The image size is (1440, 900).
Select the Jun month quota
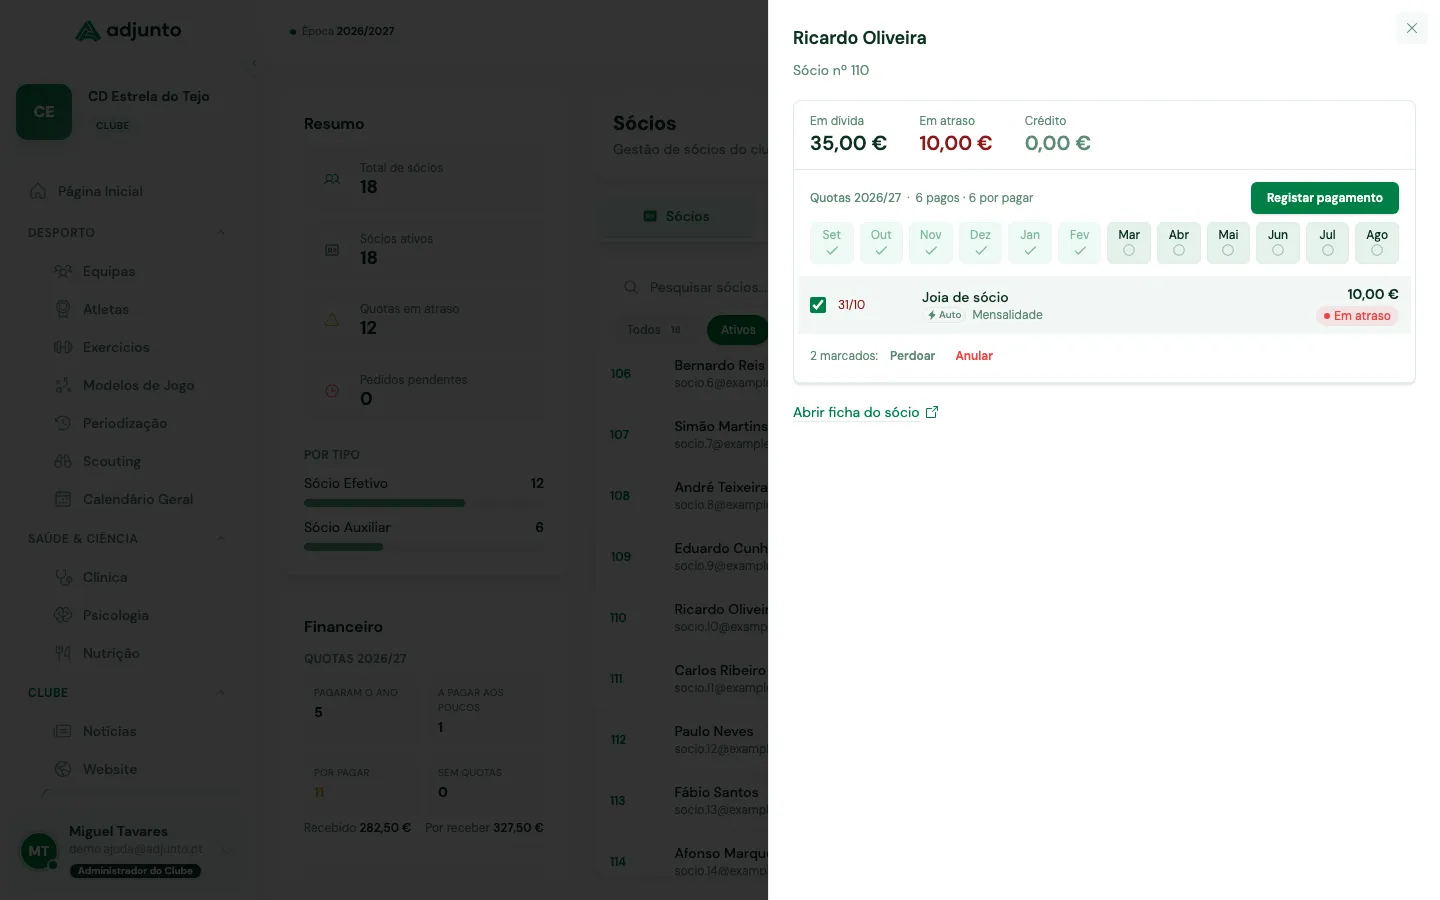pos(1278,243)
